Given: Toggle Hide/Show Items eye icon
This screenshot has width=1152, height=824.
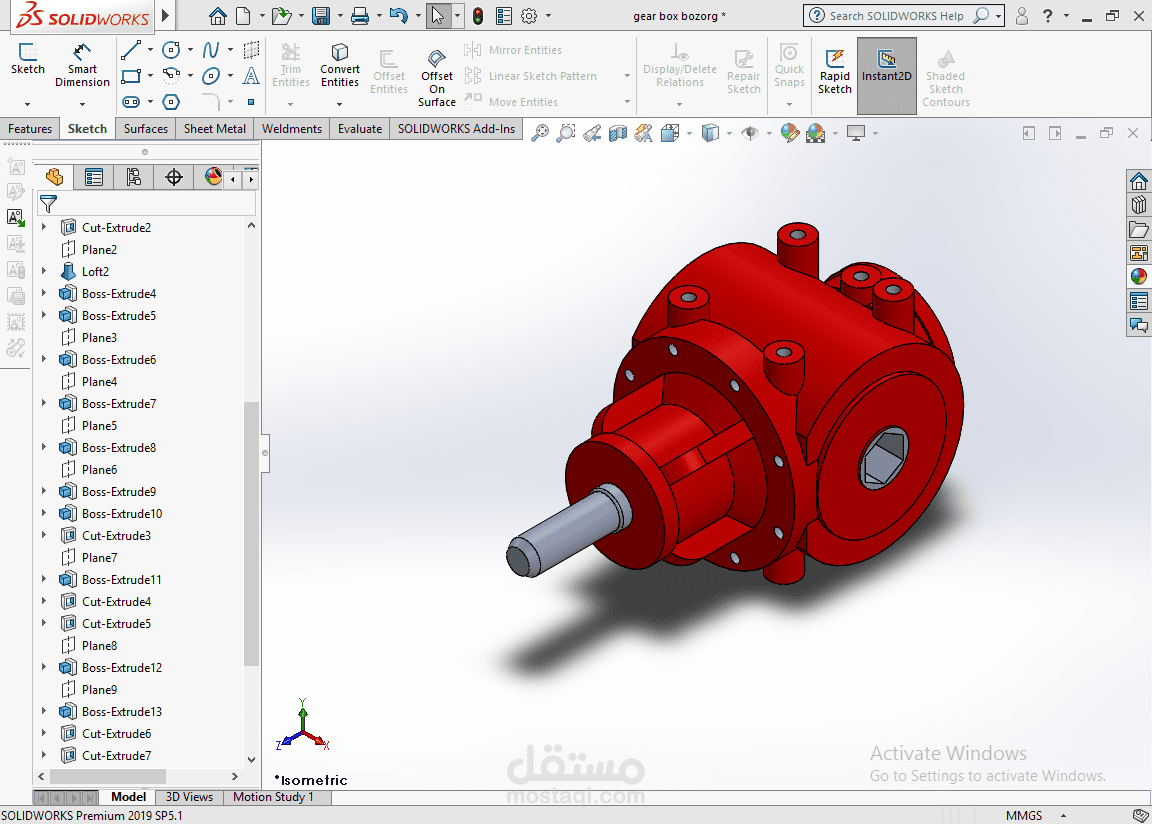Looking at the screenshot, I should (x=749, y=133).
